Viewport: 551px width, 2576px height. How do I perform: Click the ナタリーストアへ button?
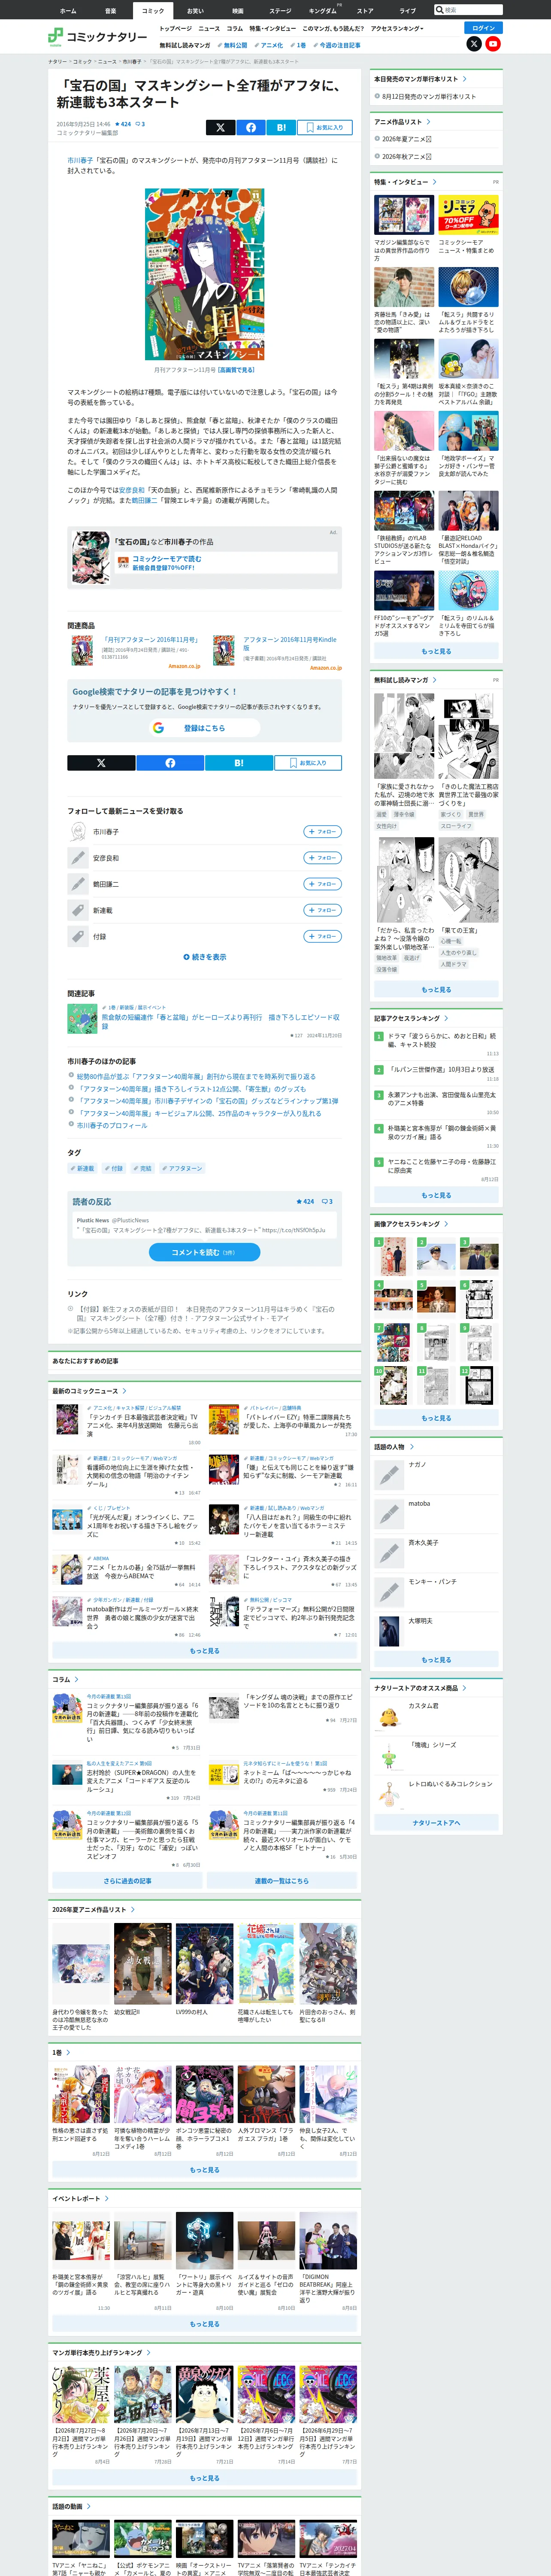(436, 1823)
